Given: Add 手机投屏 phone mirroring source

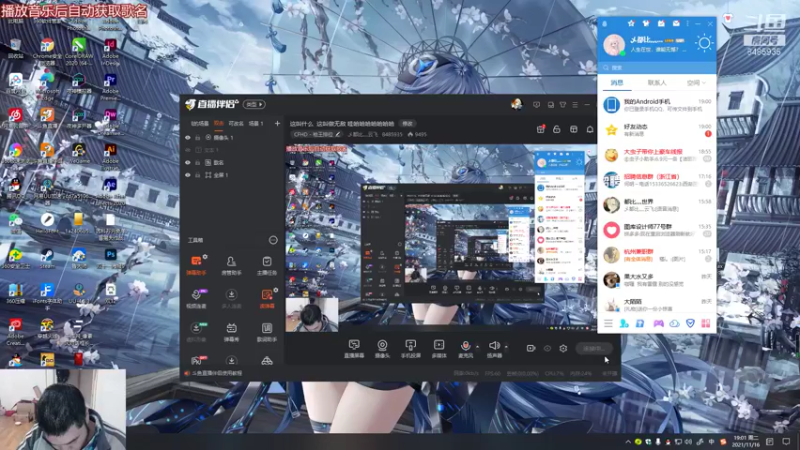Looking at the screenshot, I should point(410,348).
